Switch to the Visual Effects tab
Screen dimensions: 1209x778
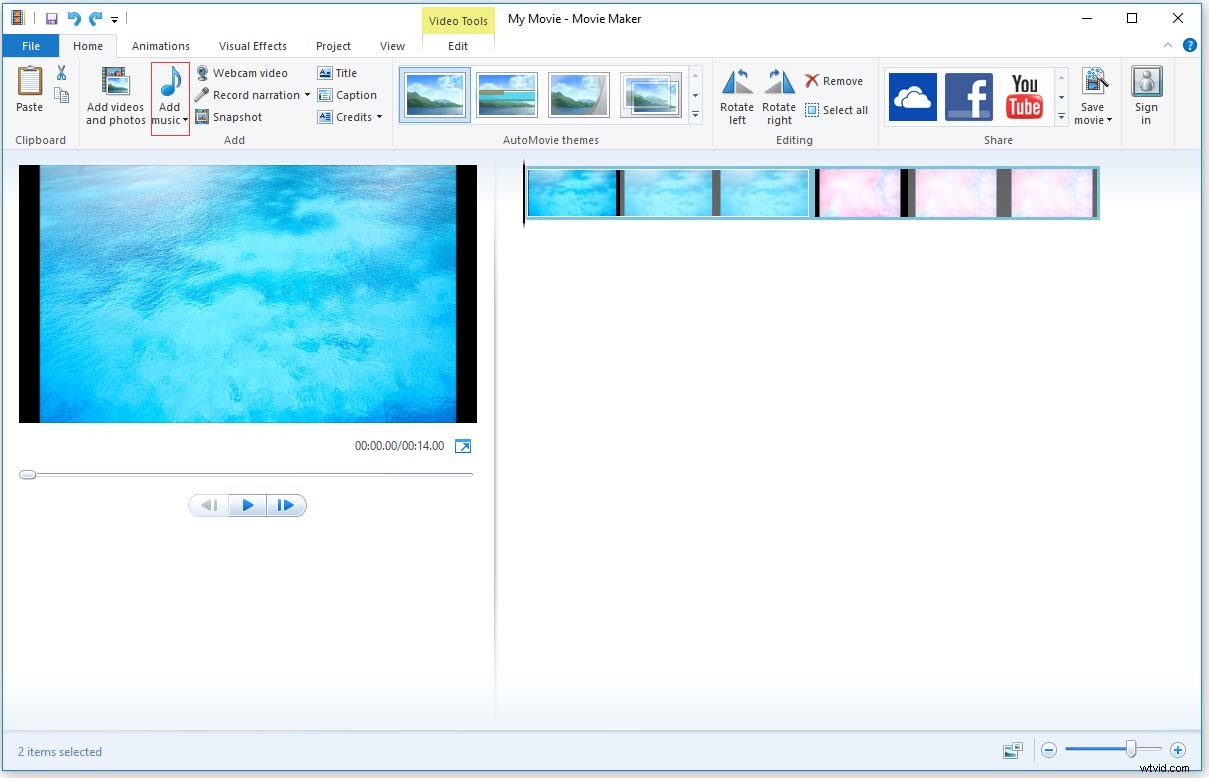pyautogui.click(x=253, y=45)
